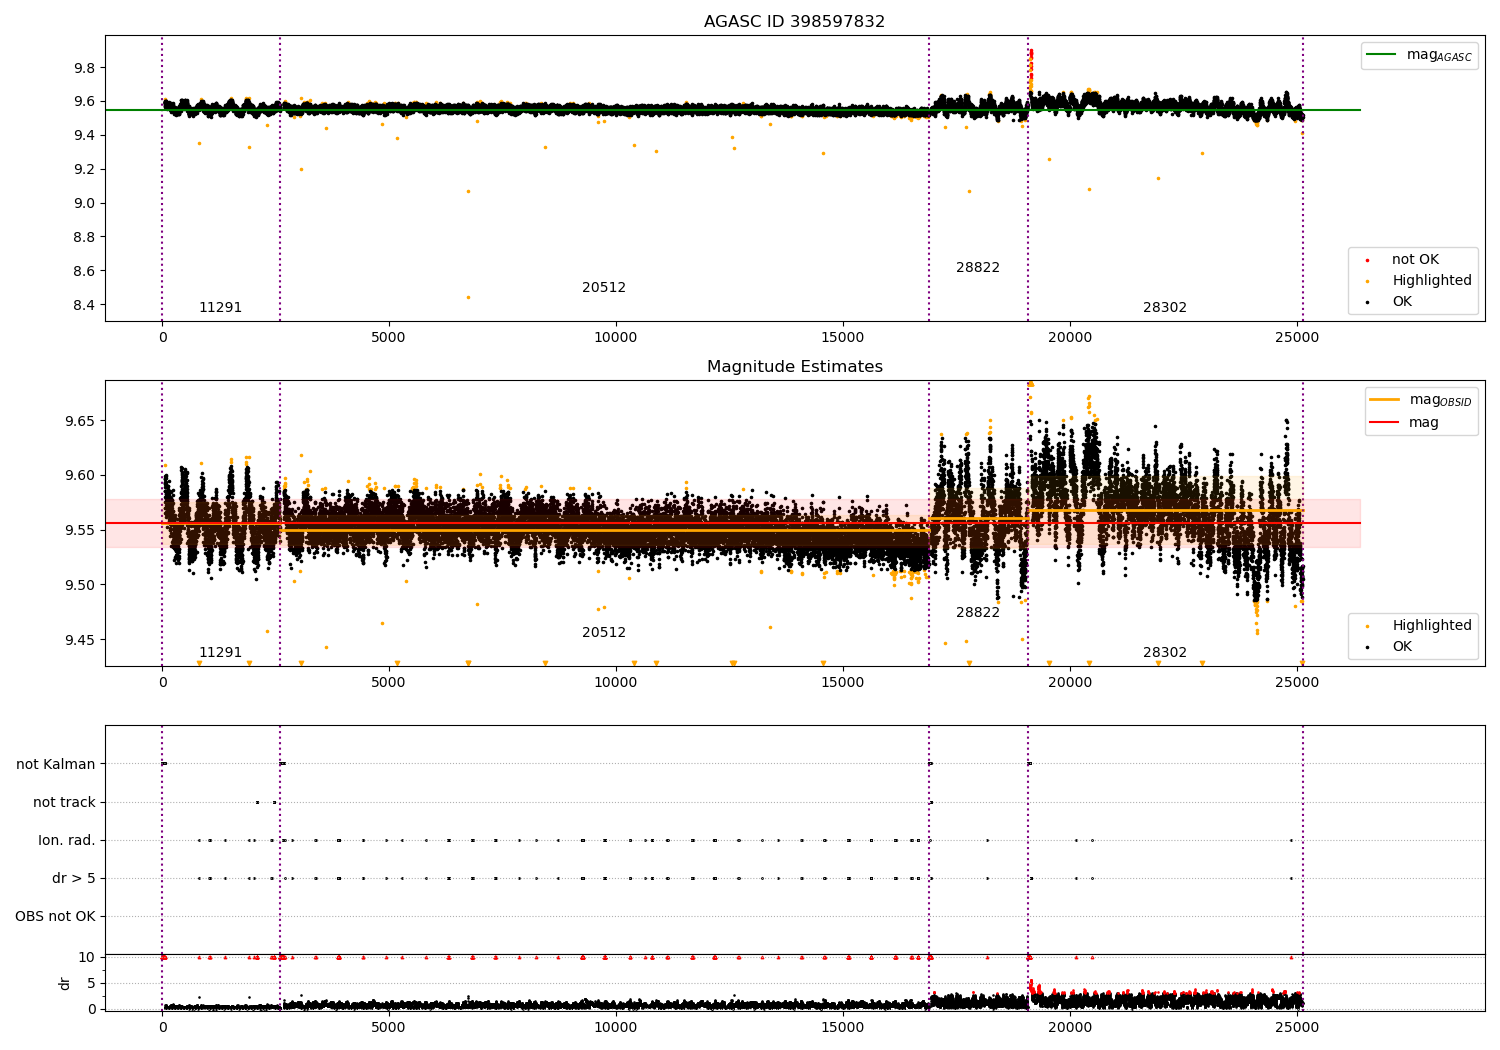Click the 'Magnitude Estimates' plot title
This screenshot has width=1500, height=1050.
click(x=795, y=367)
